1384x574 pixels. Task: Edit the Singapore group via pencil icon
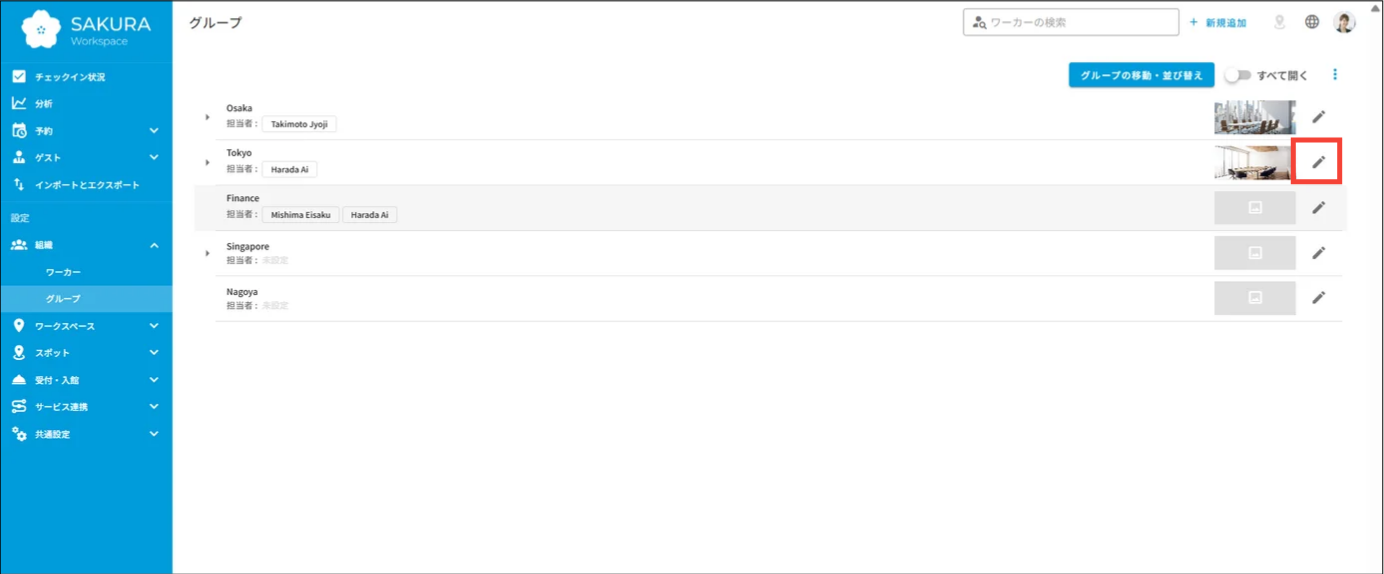pos(1318,252)
